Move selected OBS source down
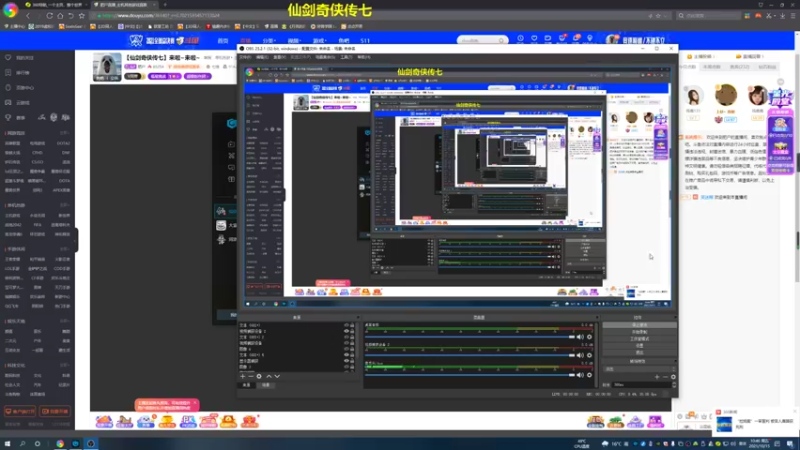 (277, 376)
